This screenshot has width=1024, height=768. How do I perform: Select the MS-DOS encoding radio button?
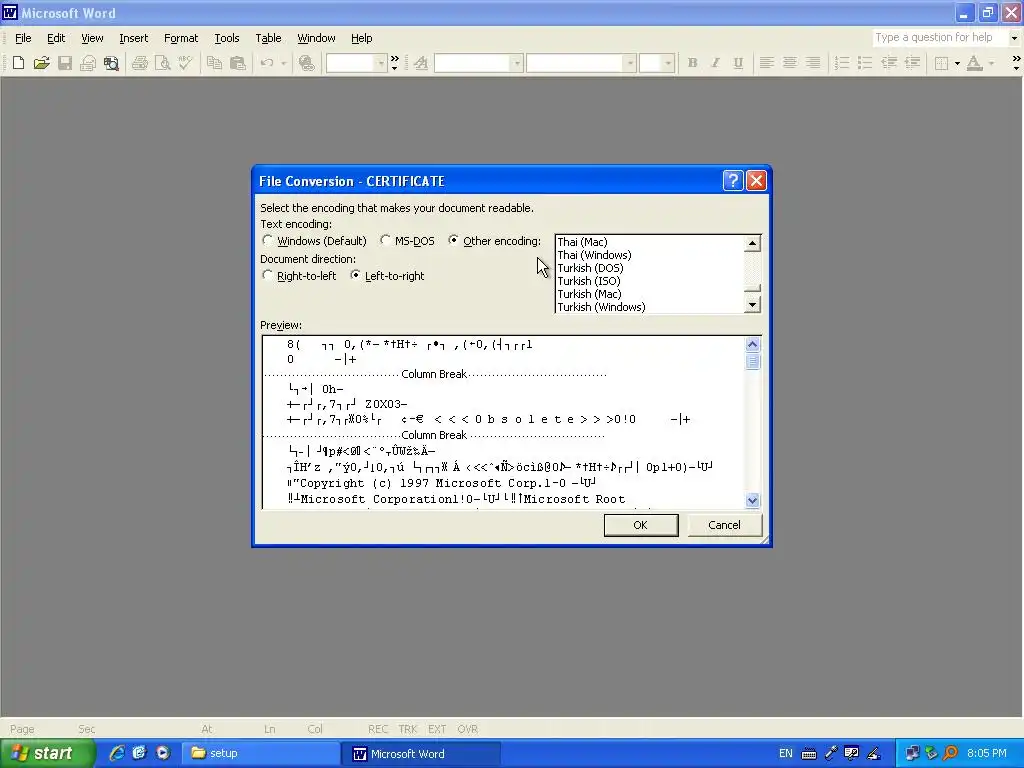point(385,240)
